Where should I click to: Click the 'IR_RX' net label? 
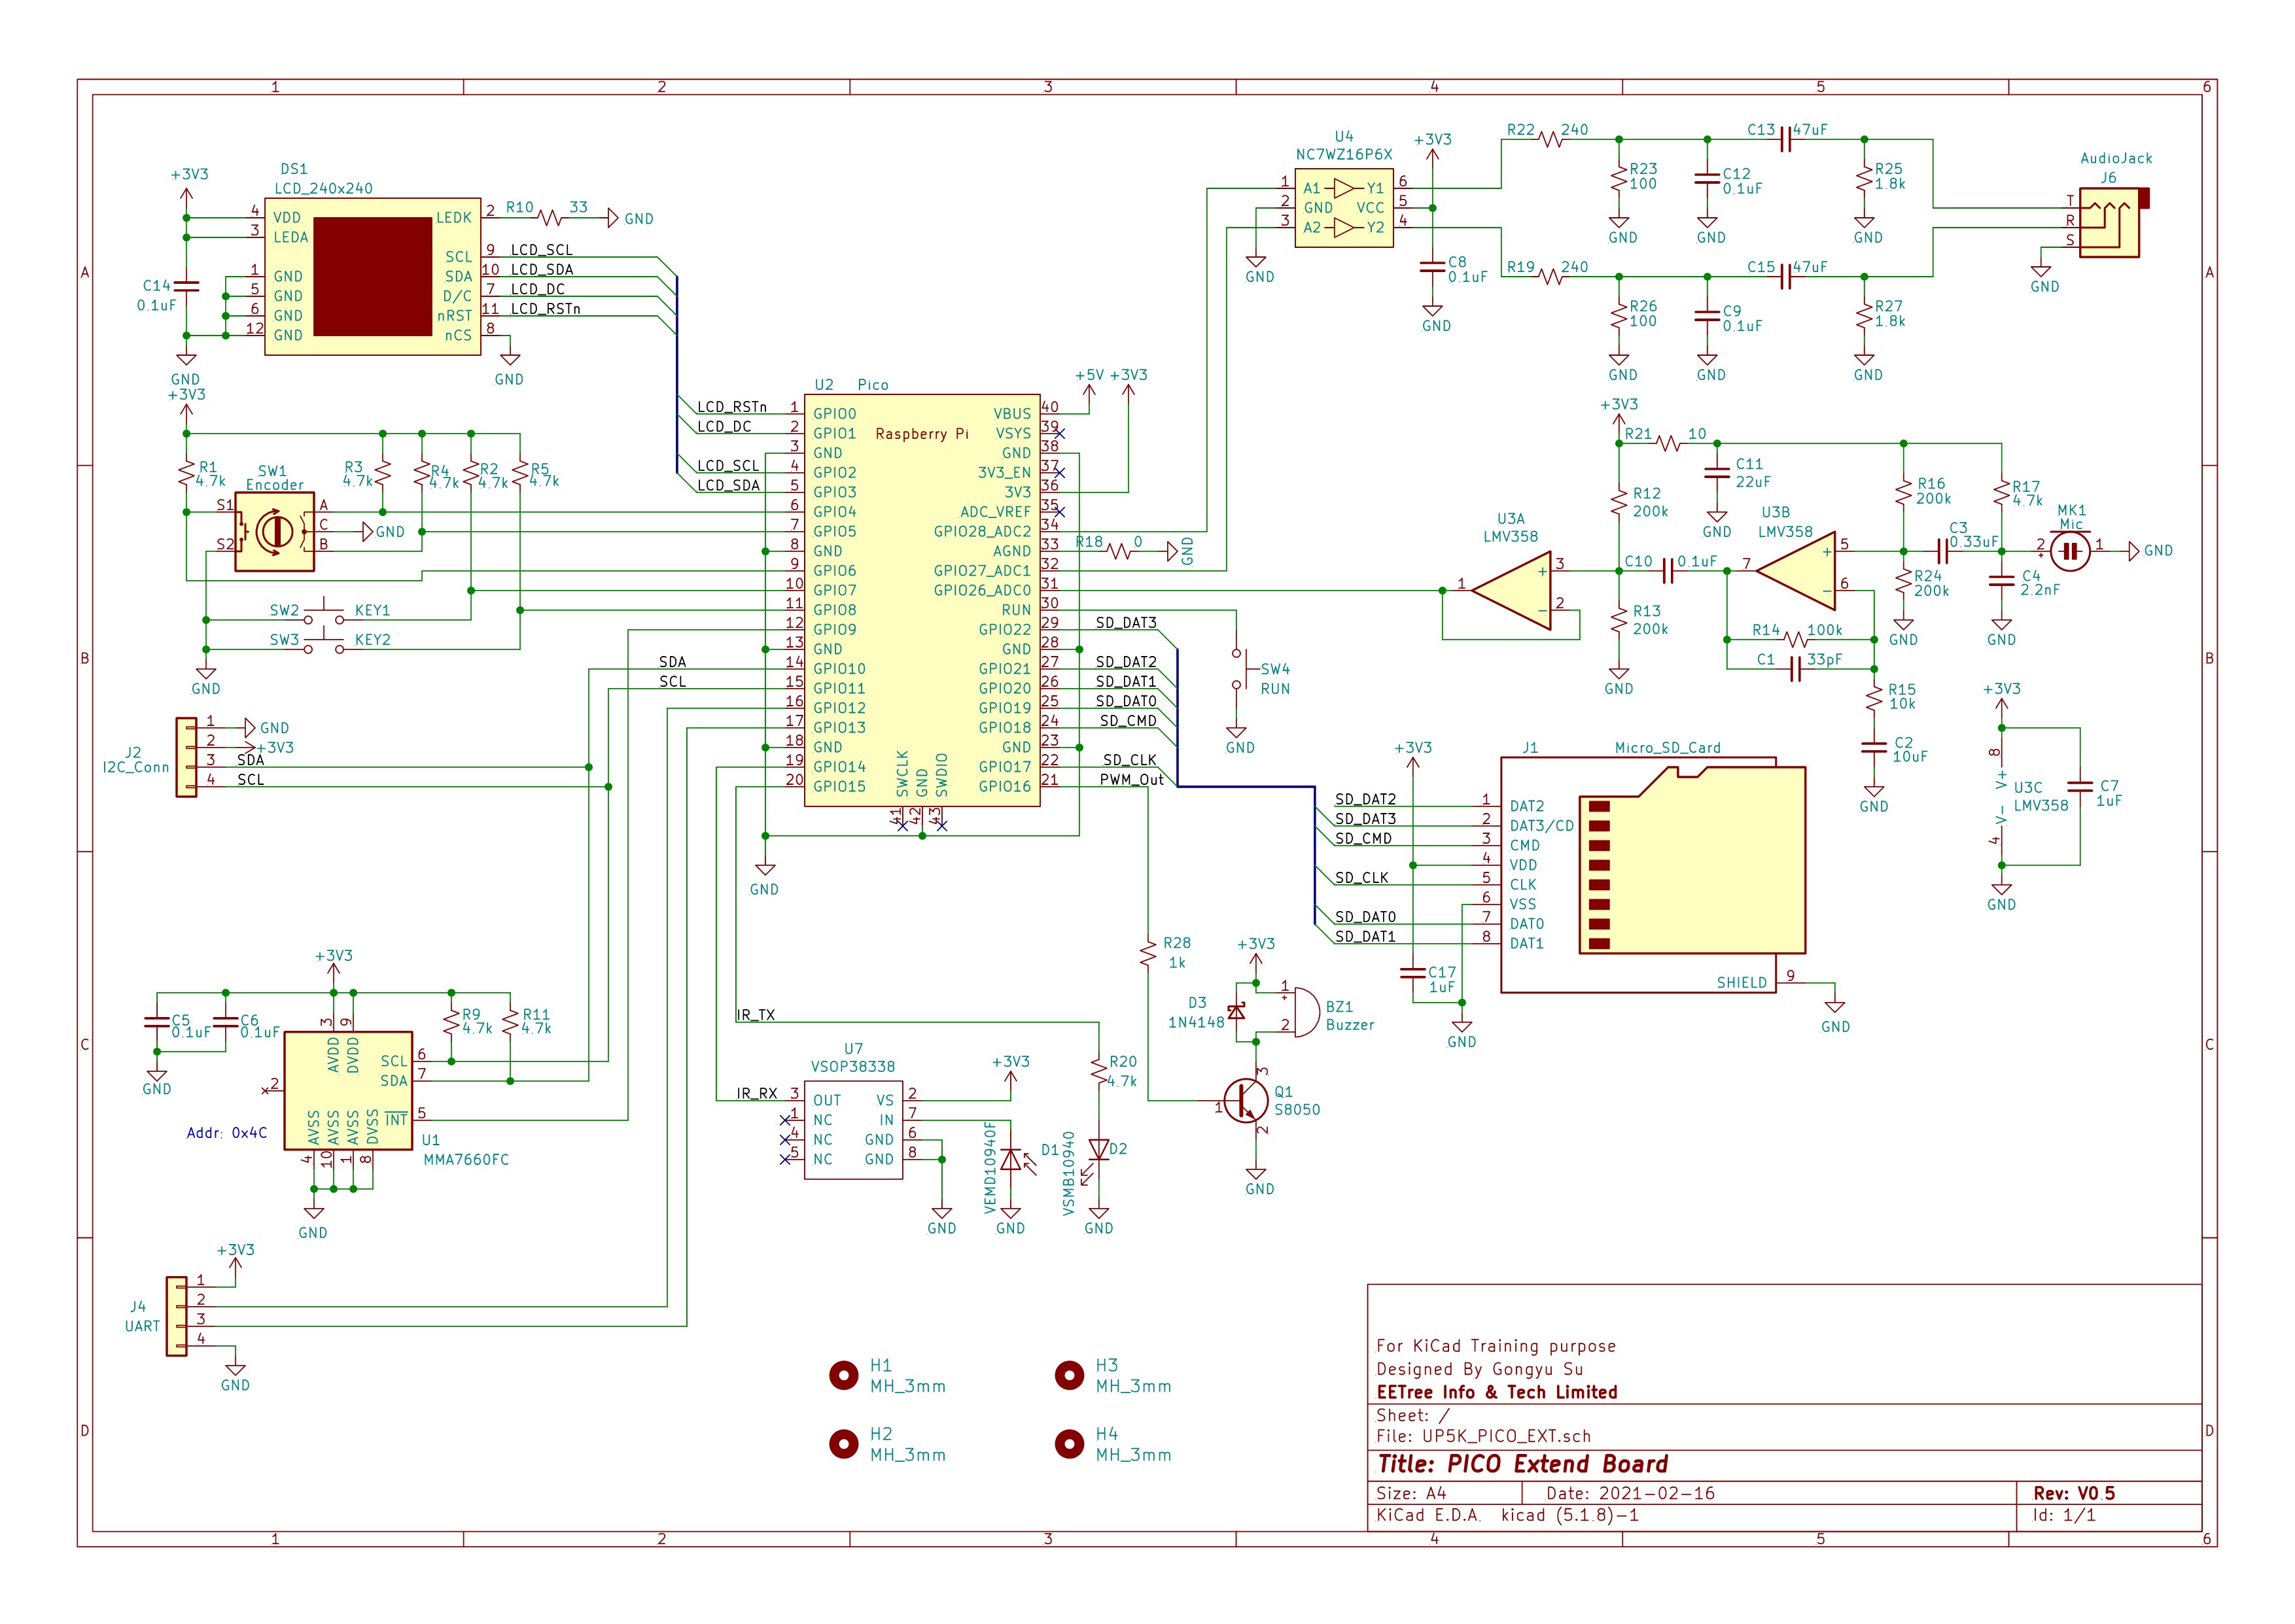(757, 1093)
